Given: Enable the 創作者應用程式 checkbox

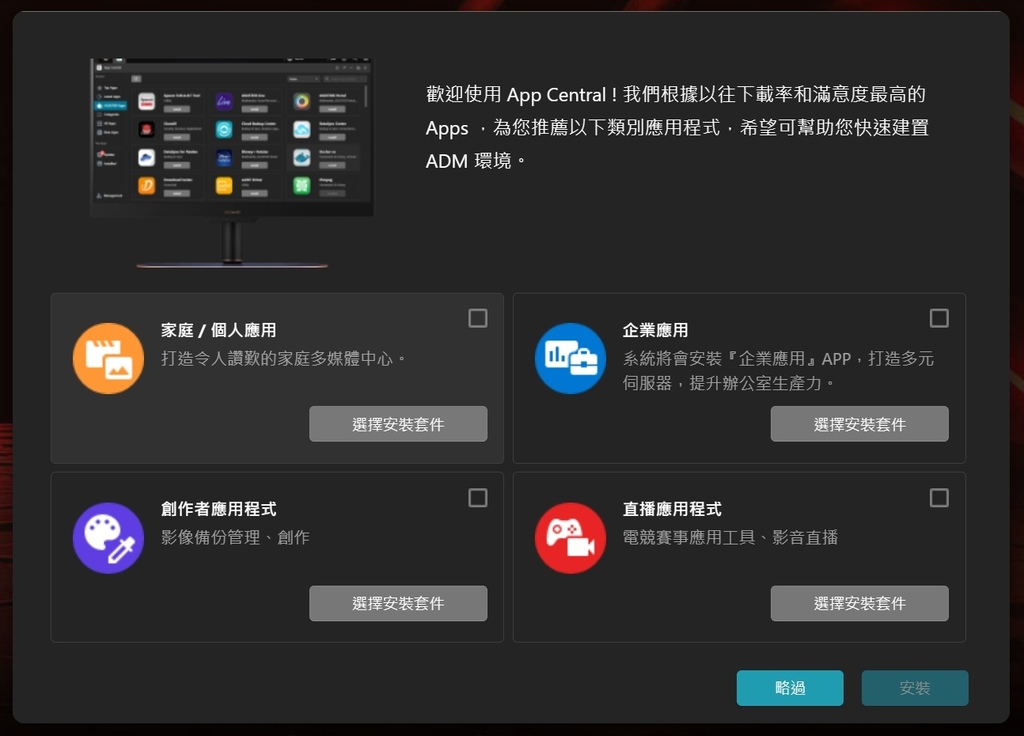Looking at the screenshot, I should pyautogui.click(x=478, y=498).
